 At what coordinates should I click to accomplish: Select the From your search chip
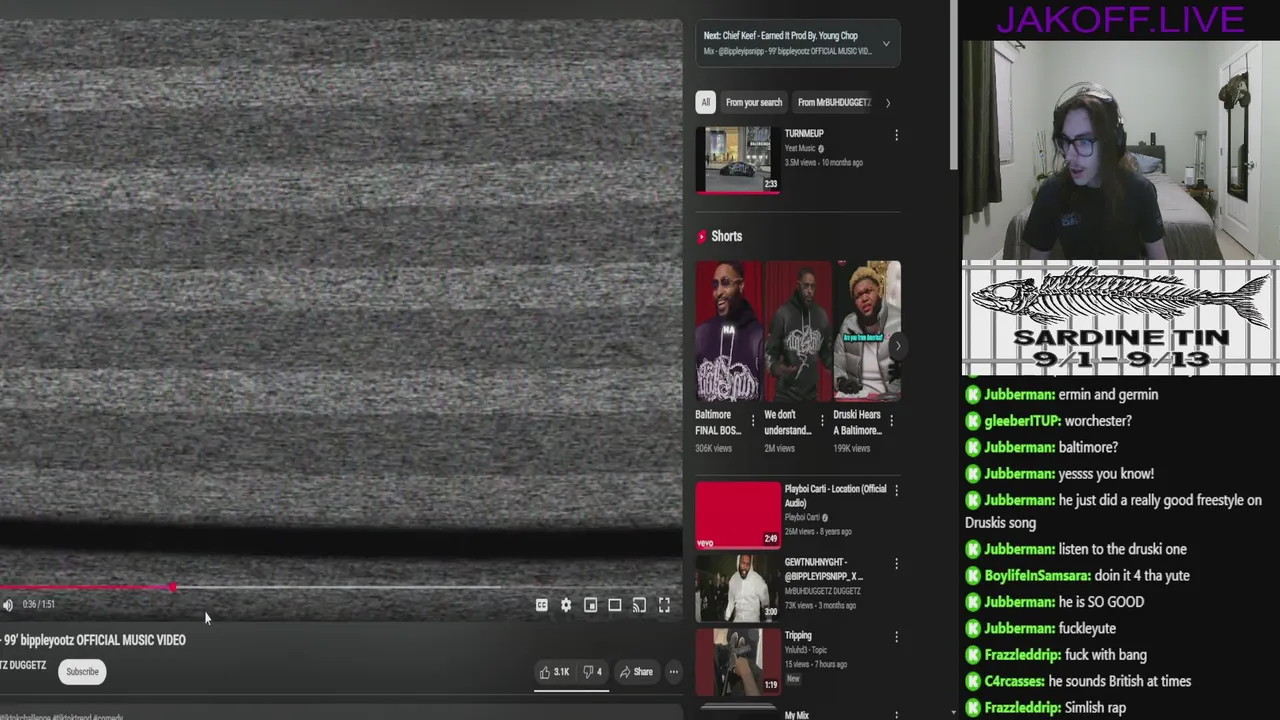pyautogui.click(x=754, y=102)
